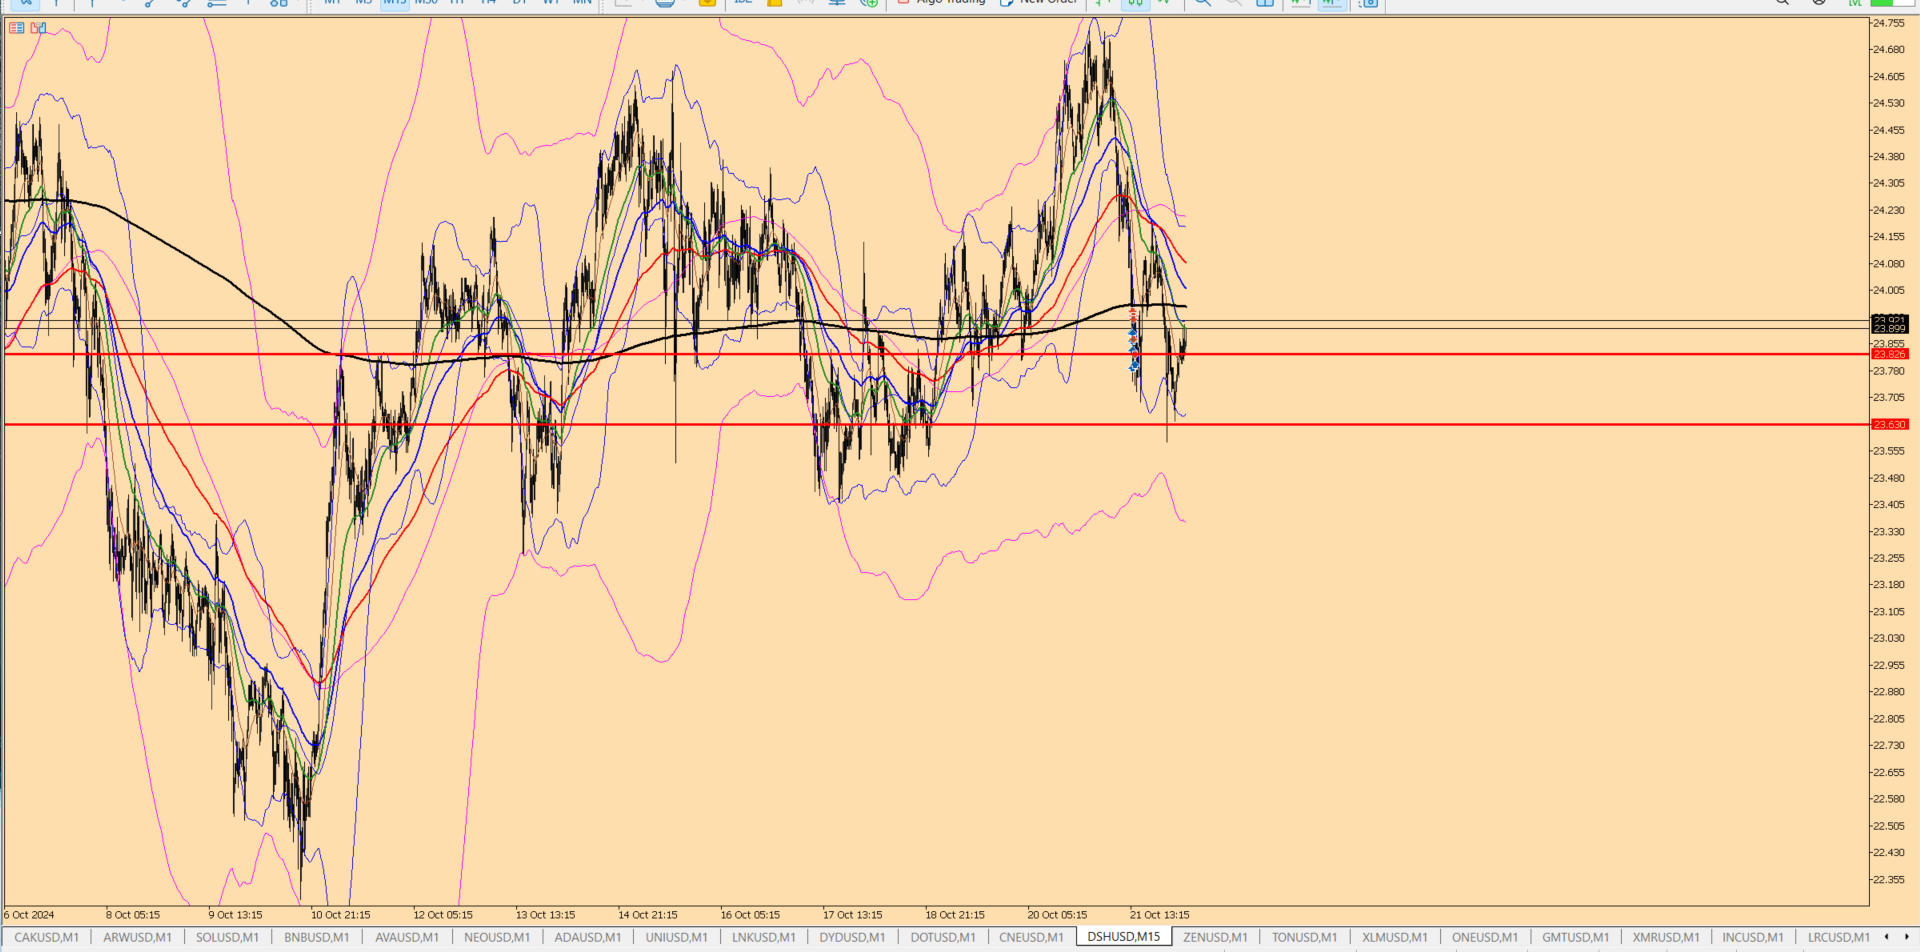The width and height of the screenshot is (1920, 952).
Task: Open the ADAUSD,M1 tab
Action: (x=588, y=937)
